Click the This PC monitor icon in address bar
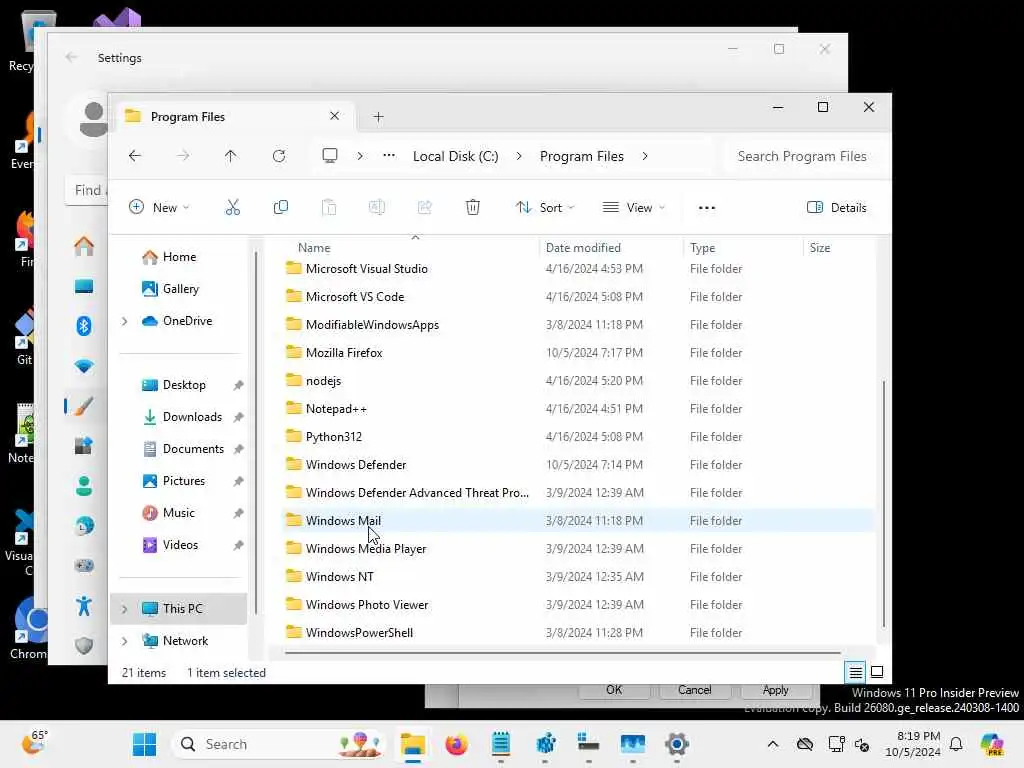Viewport: 1024px width, 768px height. [330, 156]
